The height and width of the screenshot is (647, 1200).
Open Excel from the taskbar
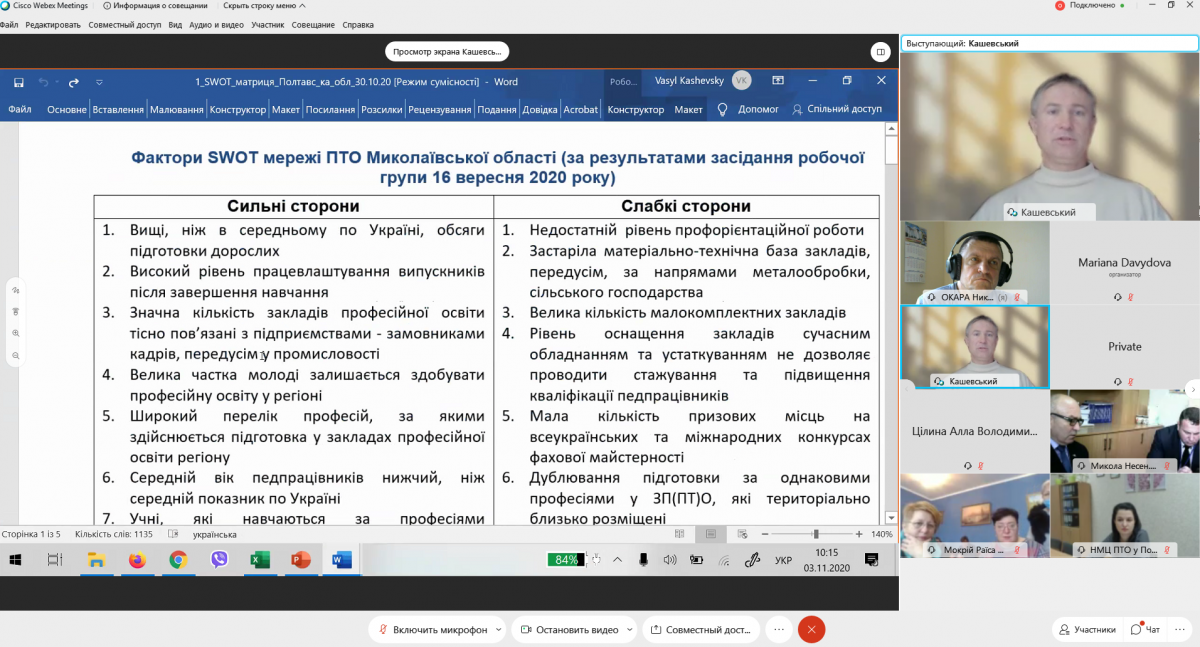pos(260,560)
